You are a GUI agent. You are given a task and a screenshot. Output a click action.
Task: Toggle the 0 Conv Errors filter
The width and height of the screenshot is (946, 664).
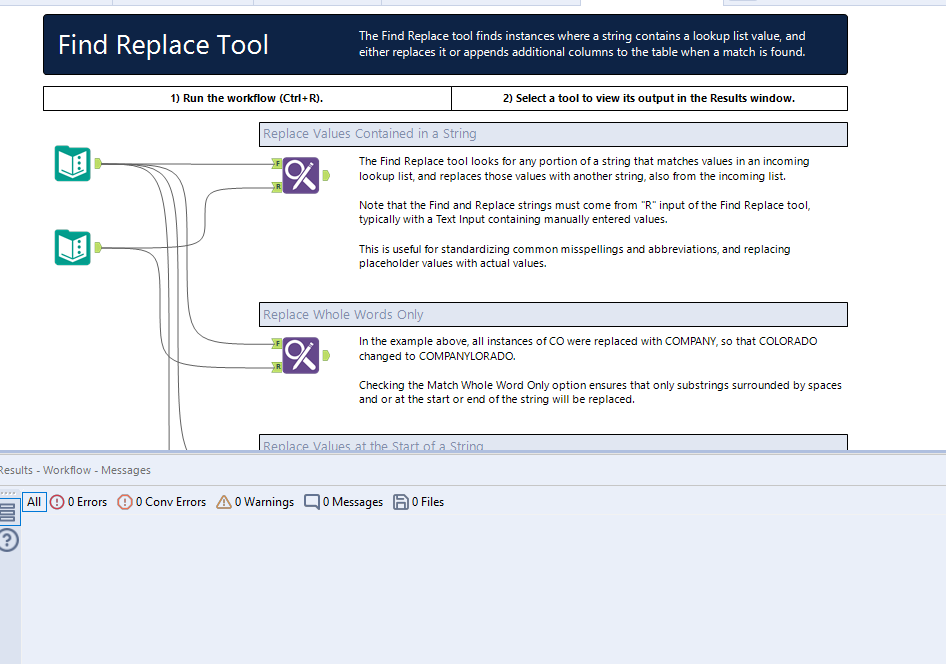(161, 502)
